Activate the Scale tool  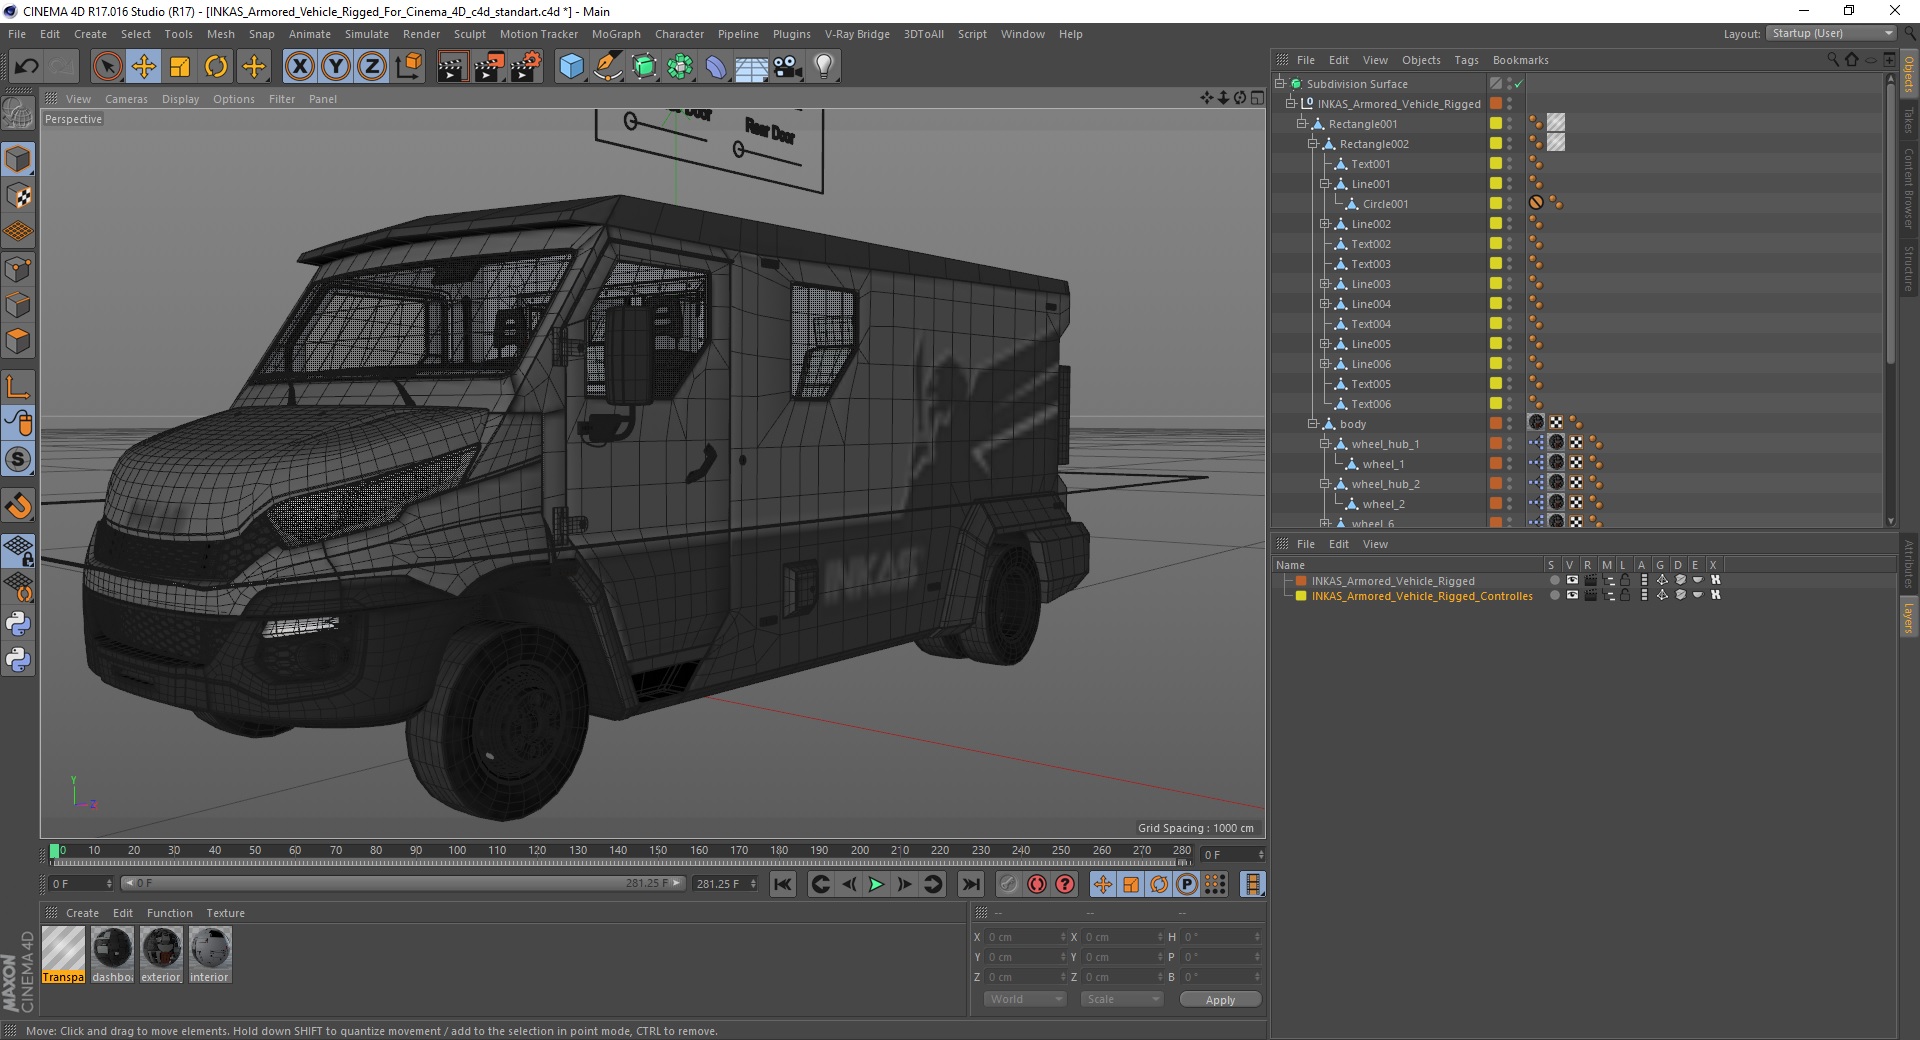pos(180,67)
